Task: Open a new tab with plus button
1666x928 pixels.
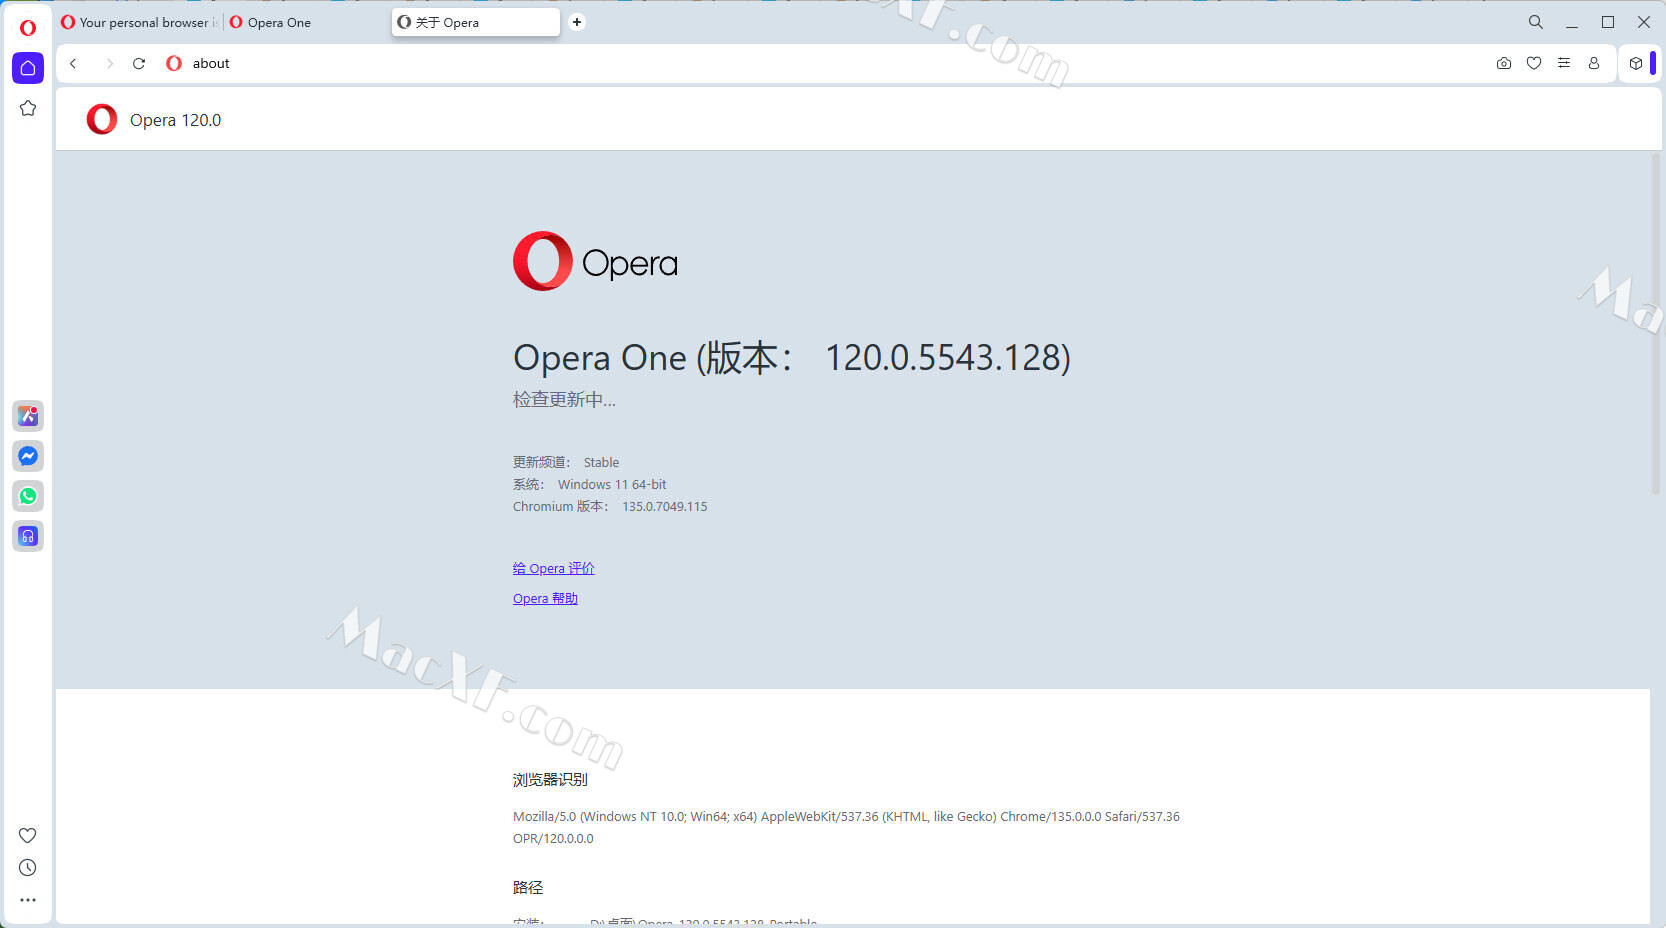Action: [577, 22]
